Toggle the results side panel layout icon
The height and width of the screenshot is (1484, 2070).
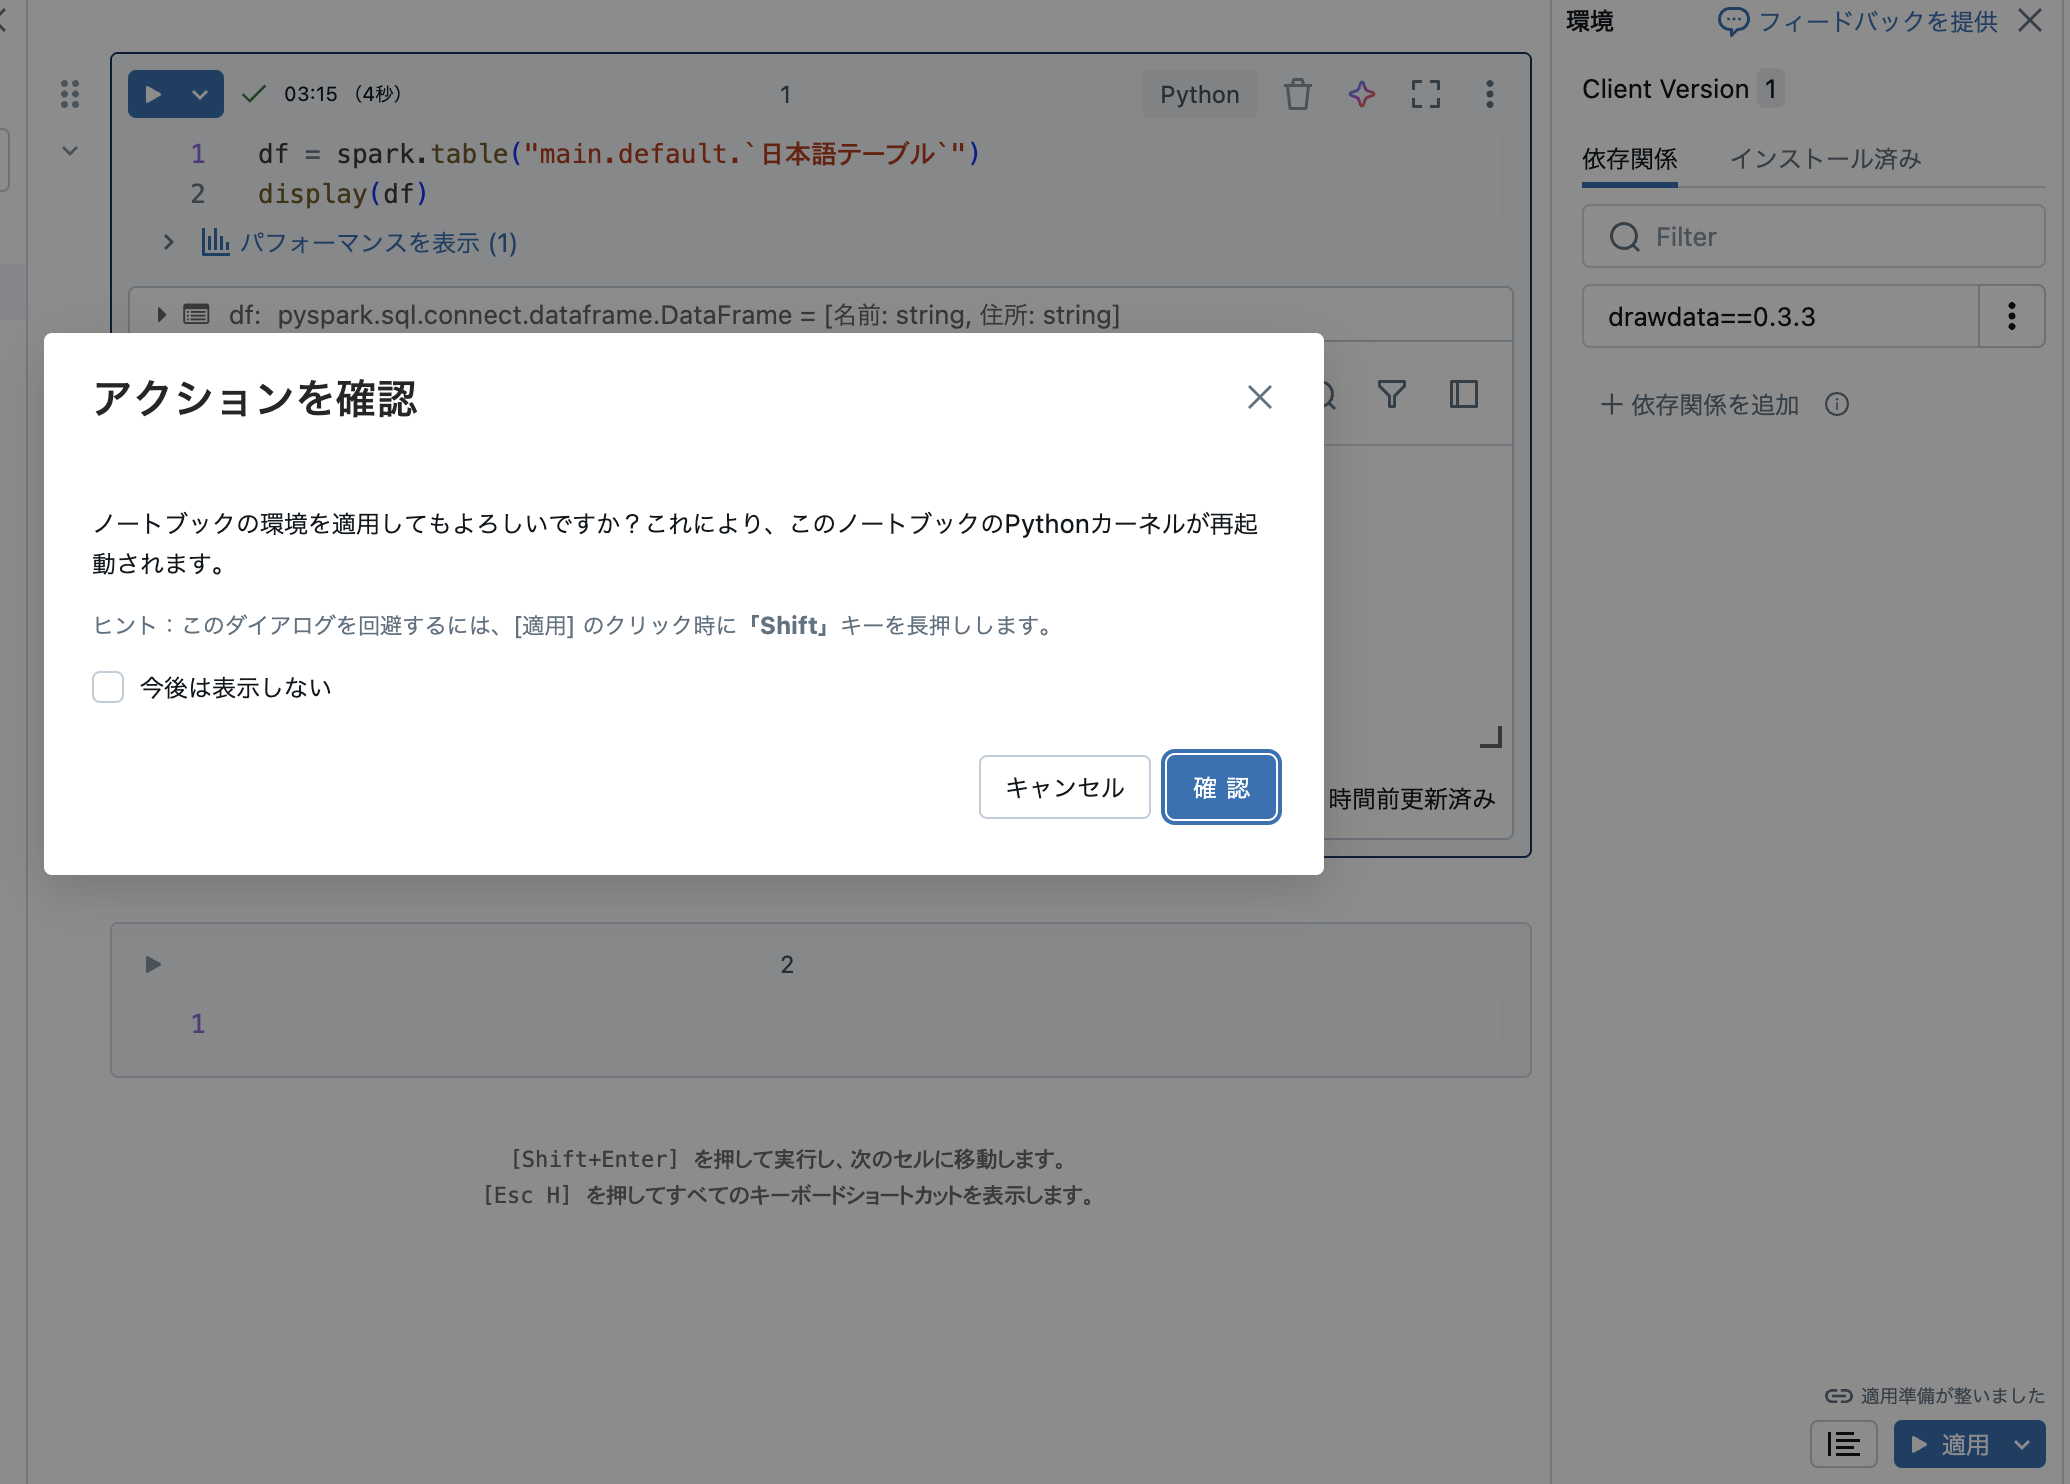1463,395
